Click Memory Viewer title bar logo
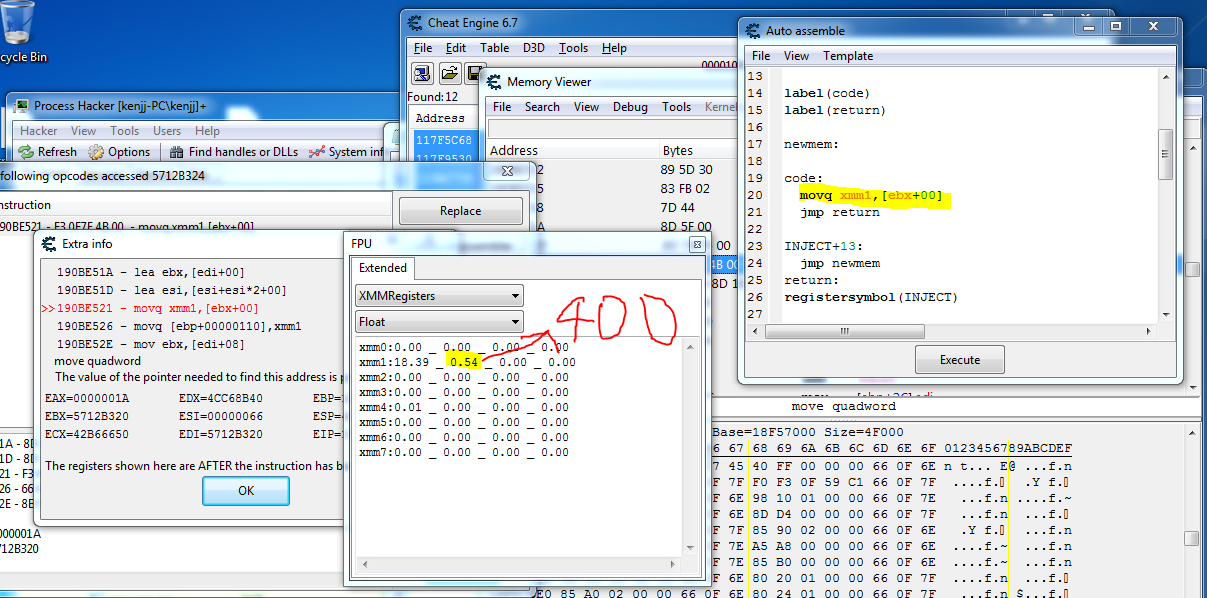 494,82
